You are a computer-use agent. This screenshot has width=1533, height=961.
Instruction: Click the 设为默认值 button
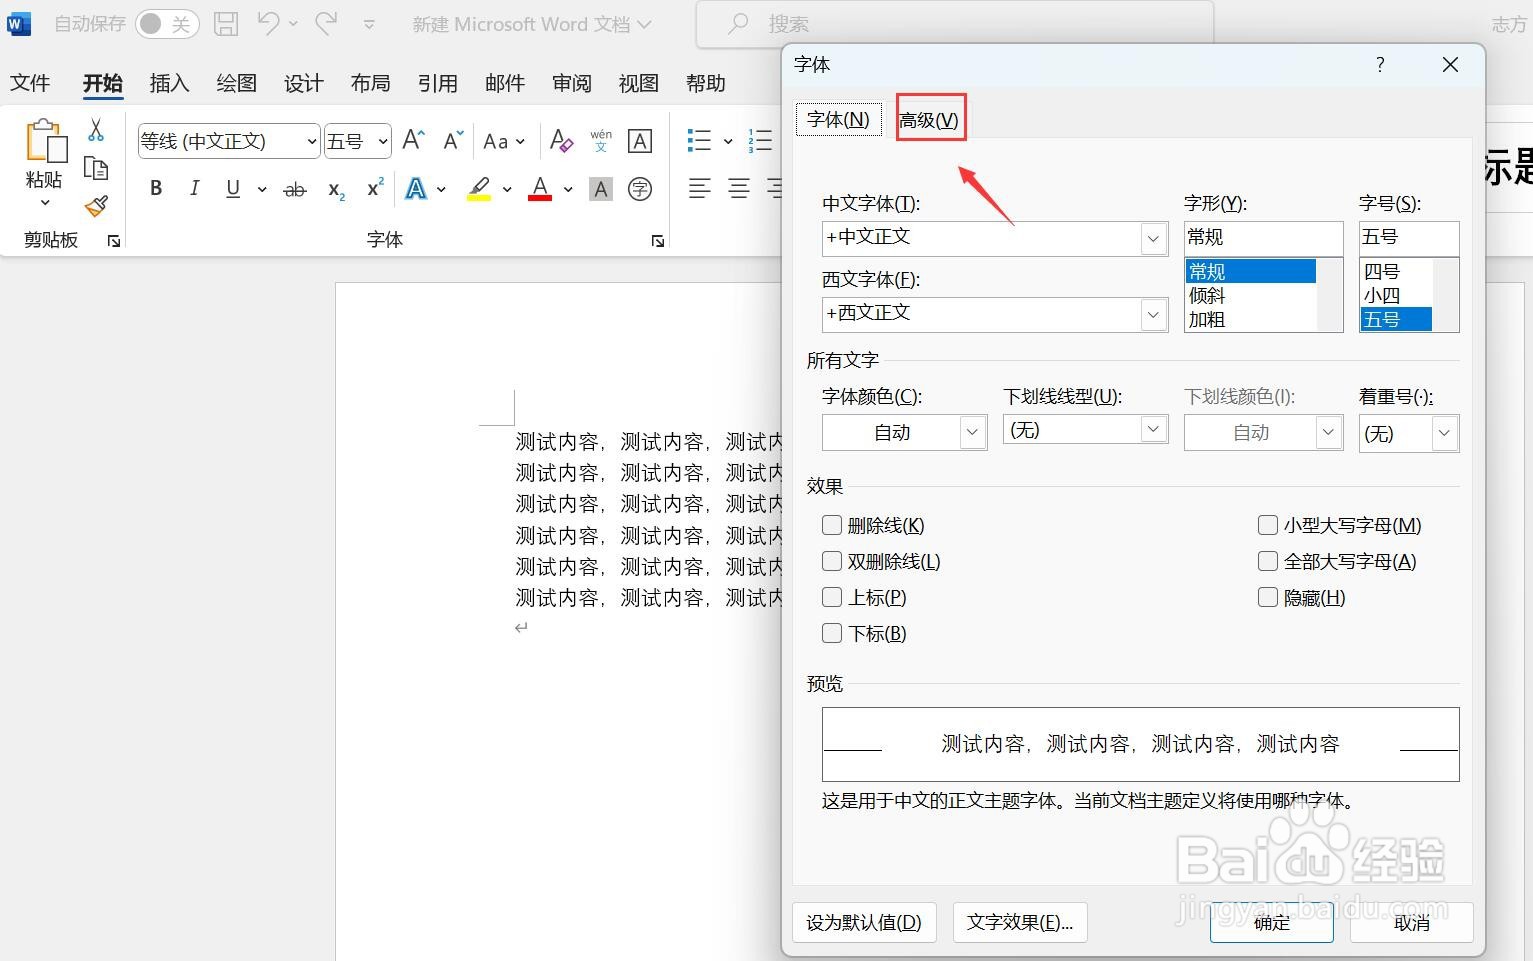[864, 922]
